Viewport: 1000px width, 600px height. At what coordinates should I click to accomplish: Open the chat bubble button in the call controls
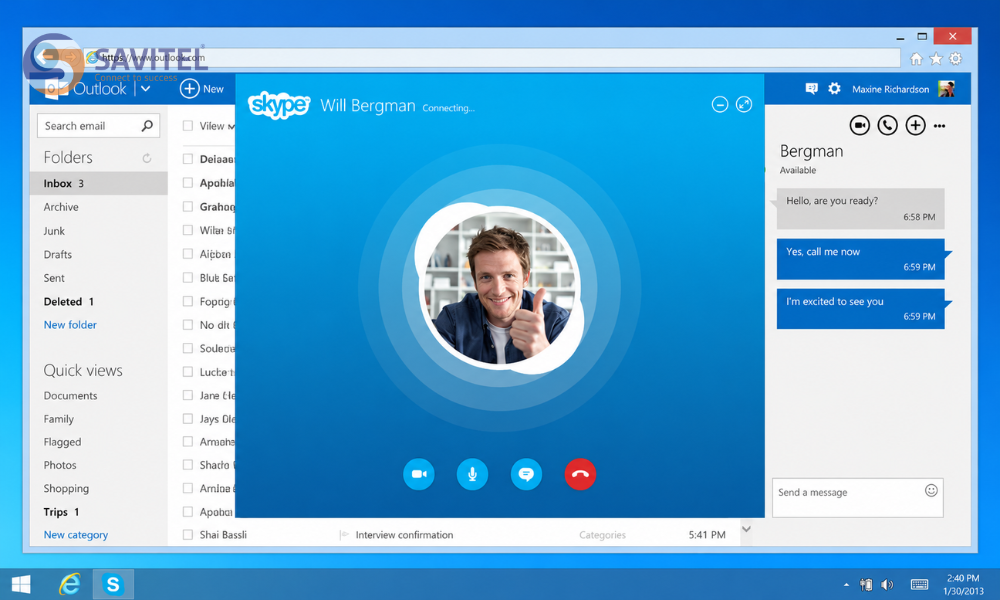tap(526, 474)
